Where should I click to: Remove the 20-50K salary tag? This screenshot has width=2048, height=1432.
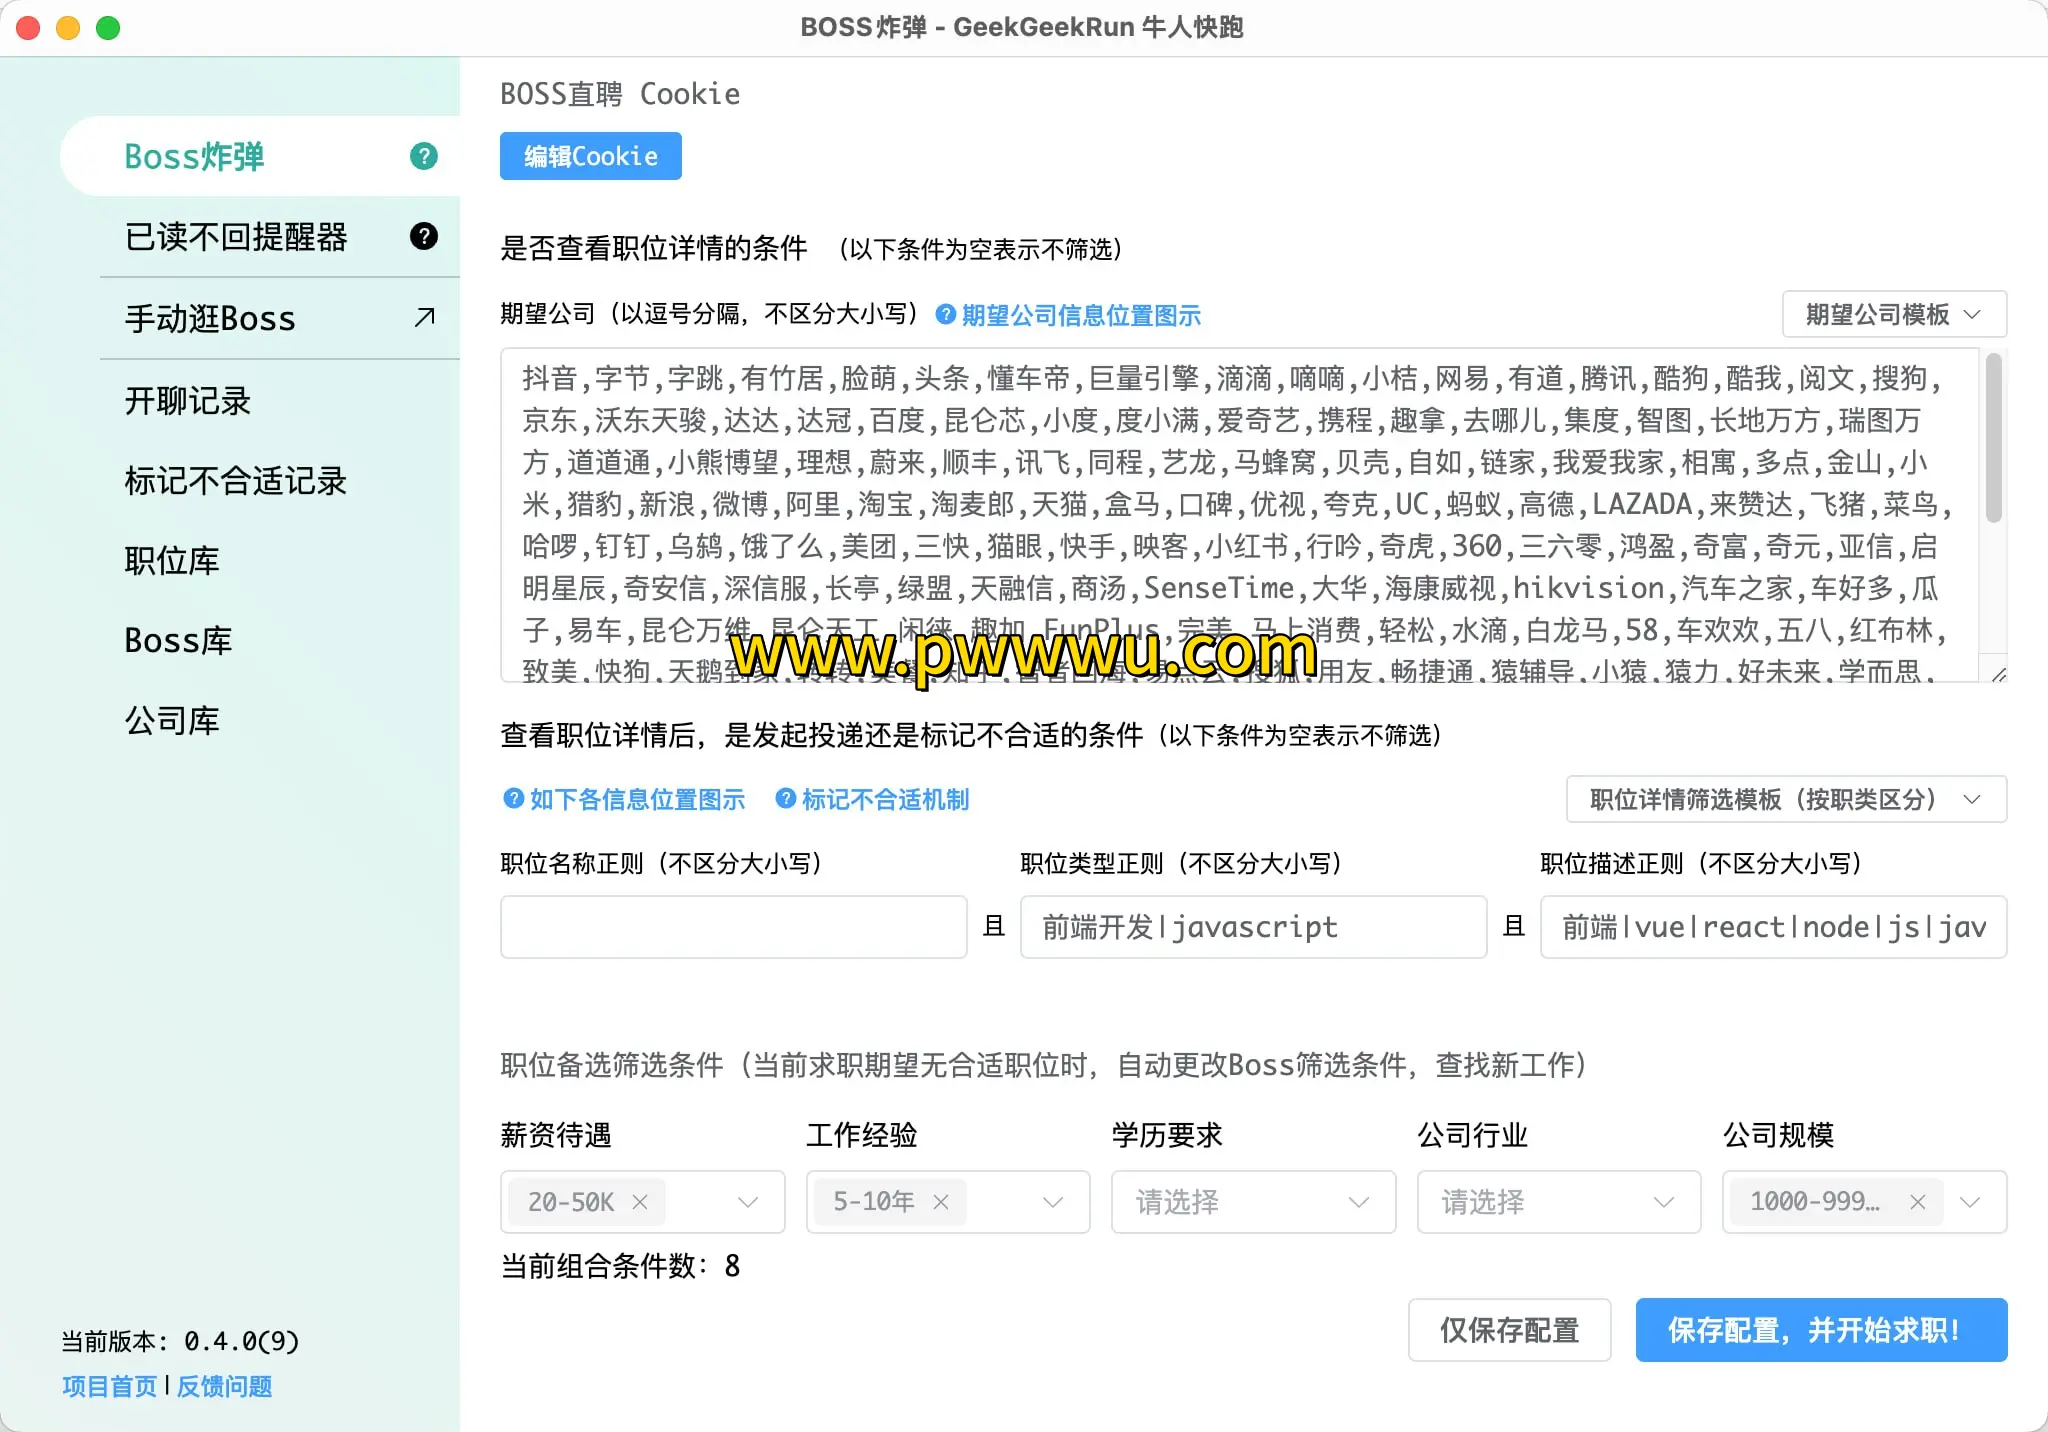[640, 1202]
